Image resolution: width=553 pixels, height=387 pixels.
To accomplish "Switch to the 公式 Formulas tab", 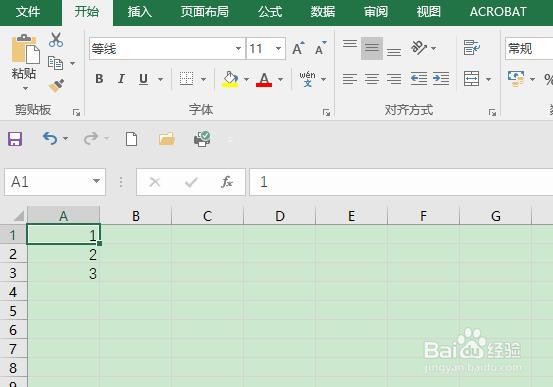I will tap(270, 12).
